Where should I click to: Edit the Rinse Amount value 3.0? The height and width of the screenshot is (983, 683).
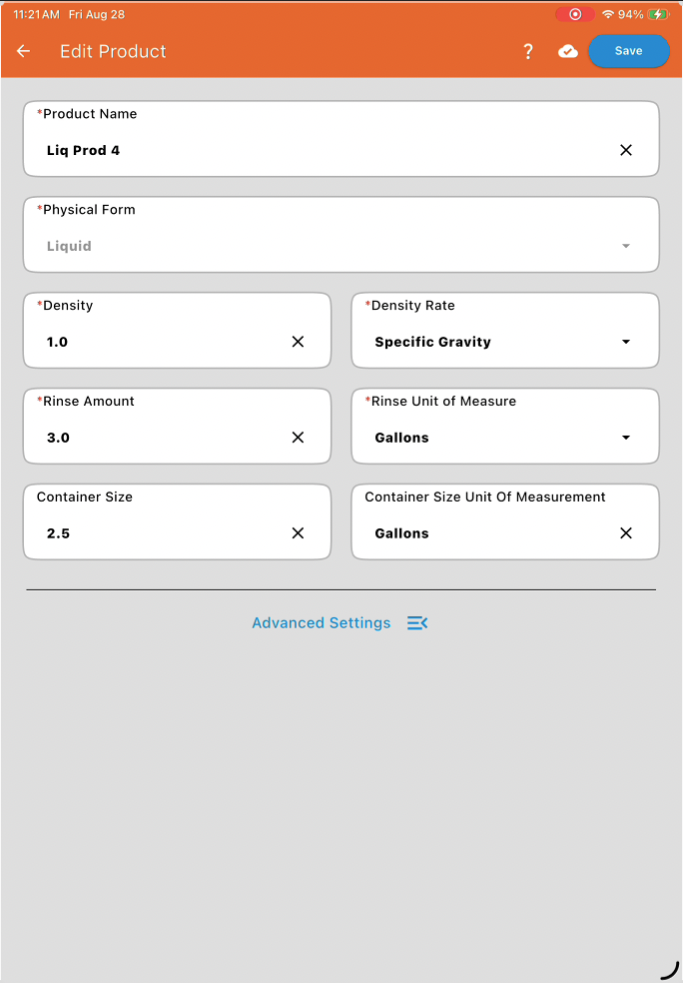(58, 438)
